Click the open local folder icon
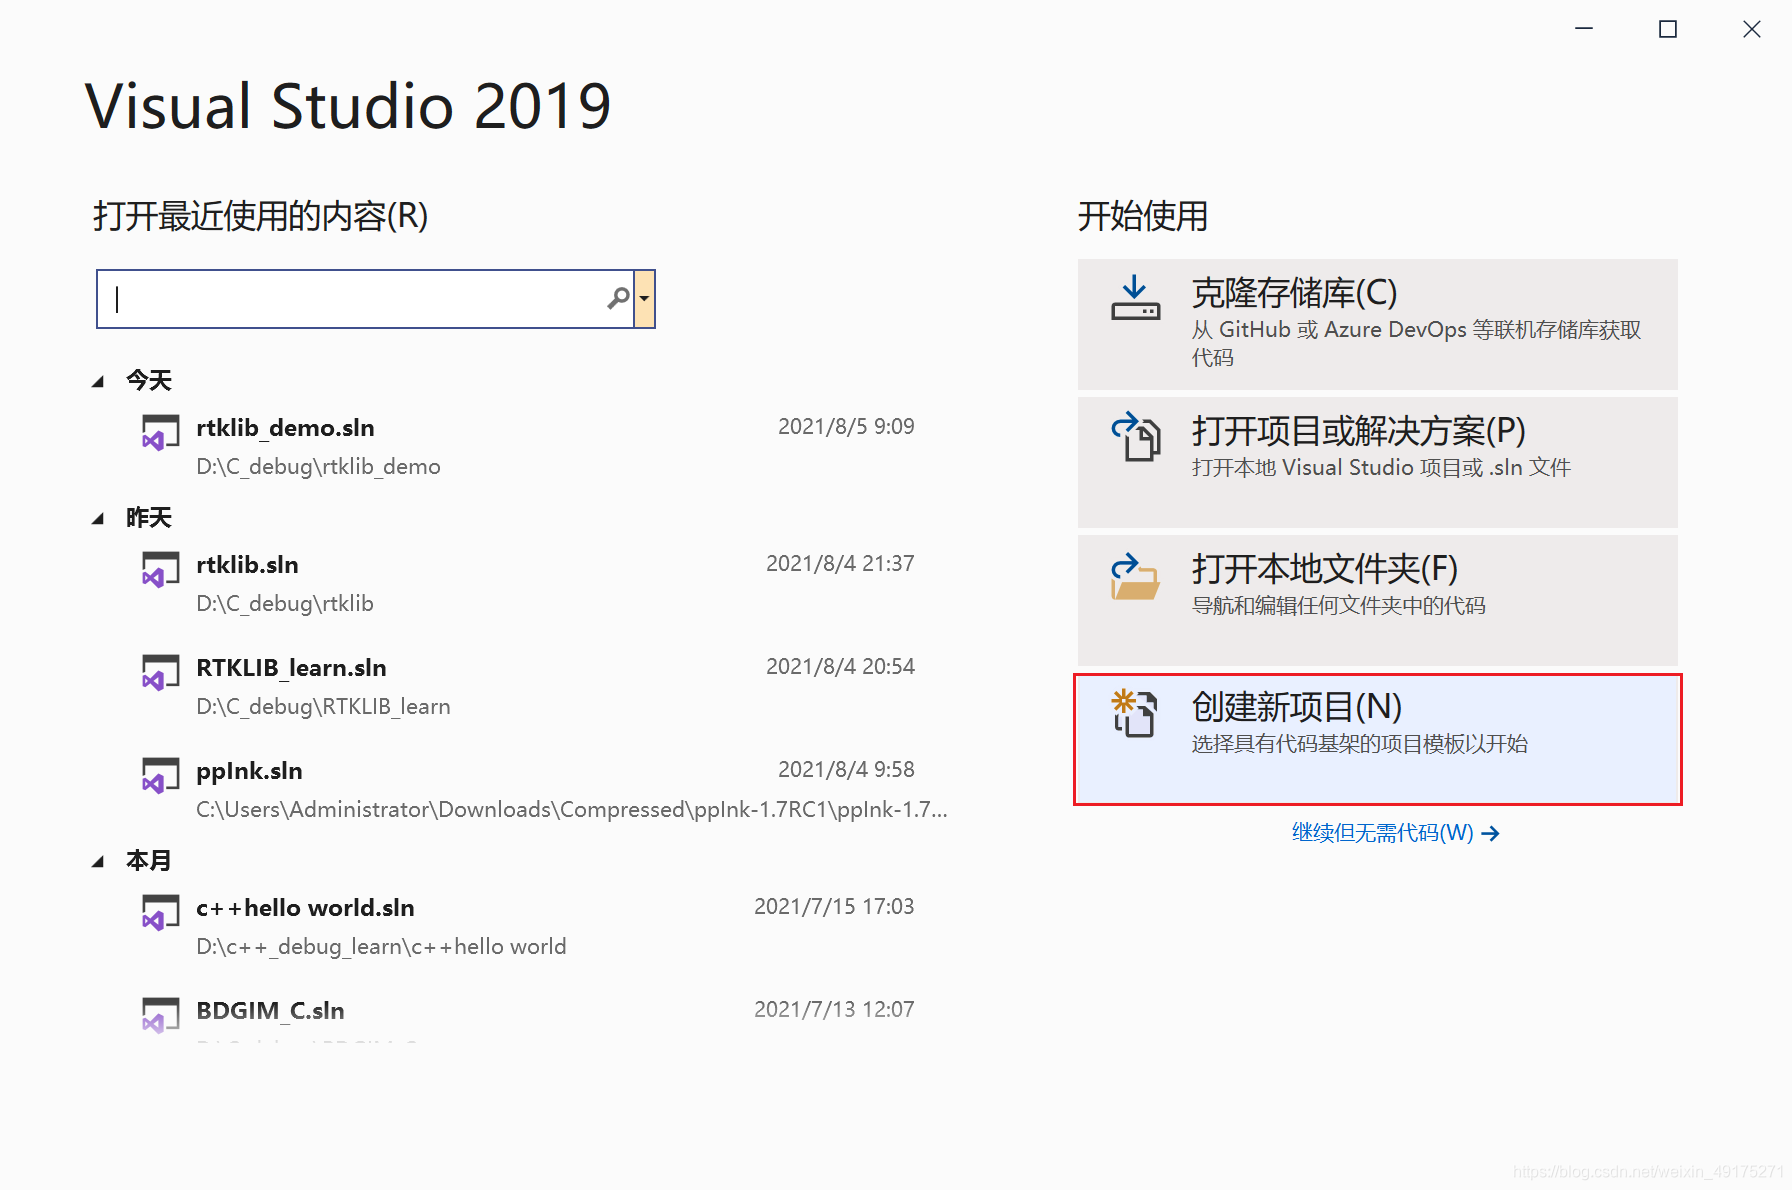Screen dimensions: 1792x1190 [x=1135, y=576]
